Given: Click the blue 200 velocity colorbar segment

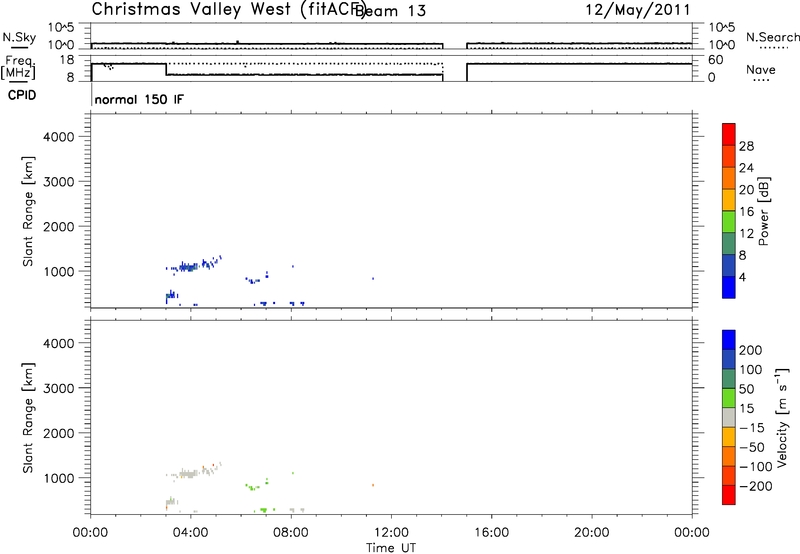Looking at the screenshot, I should (x=729, y=340).
